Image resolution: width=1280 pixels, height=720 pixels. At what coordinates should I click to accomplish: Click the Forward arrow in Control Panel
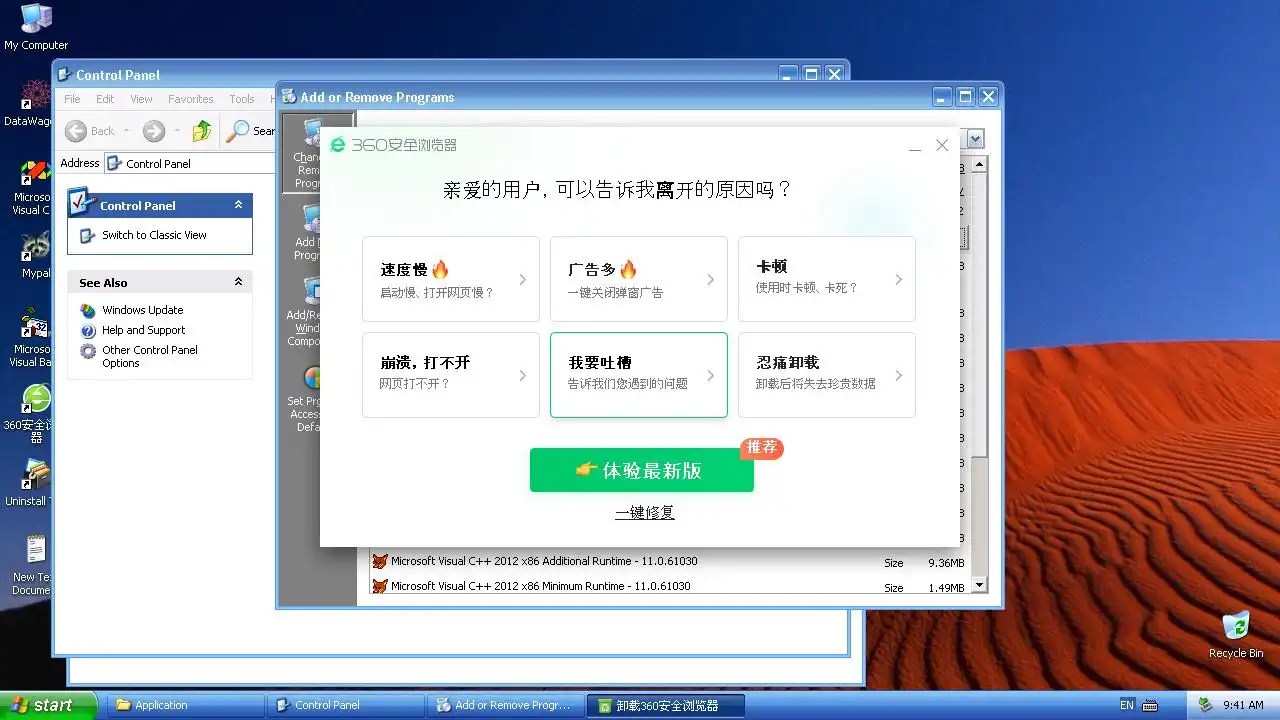[153, 131]
